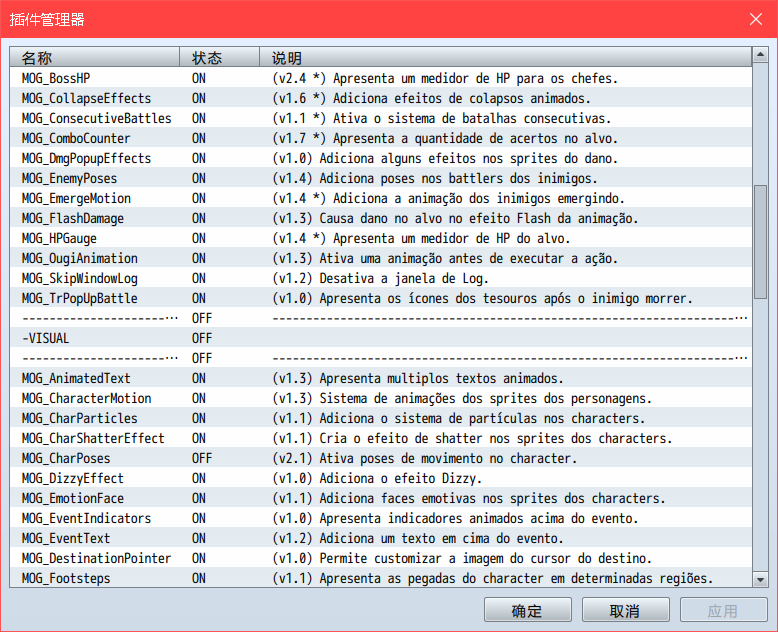Click ON status of MOG_Footsteps

pos(199,578)
